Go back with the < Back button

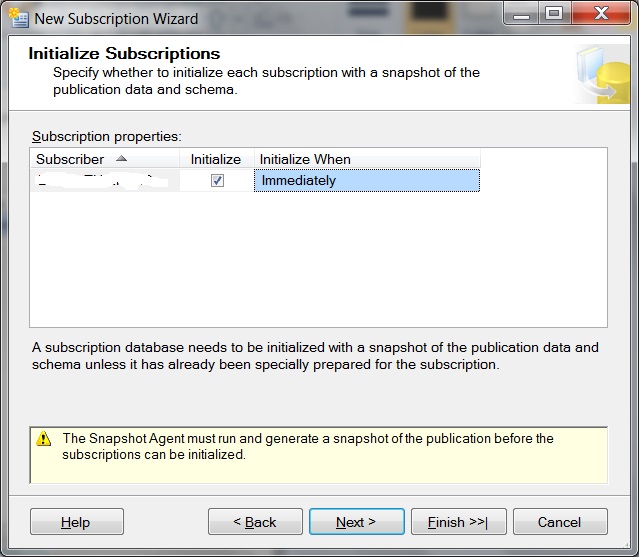tap(255, 522)
